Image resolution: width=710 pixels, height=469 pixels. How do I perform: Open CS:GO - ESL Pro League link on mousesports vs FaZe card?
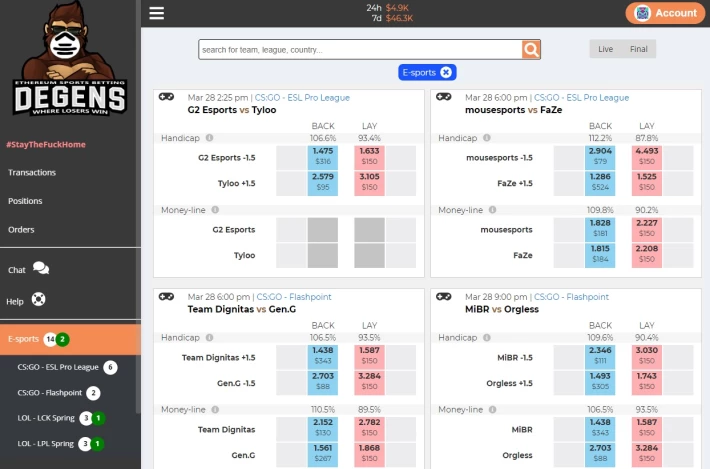coord(581,97)
